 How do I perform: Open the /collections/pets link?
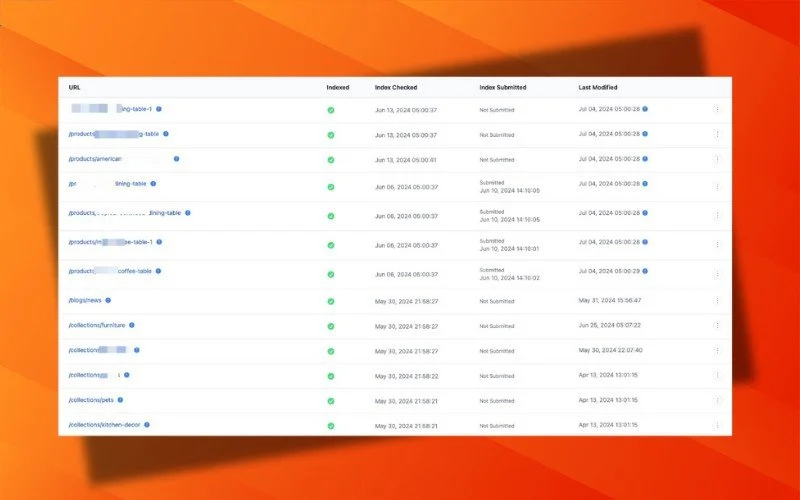[91, 401]
